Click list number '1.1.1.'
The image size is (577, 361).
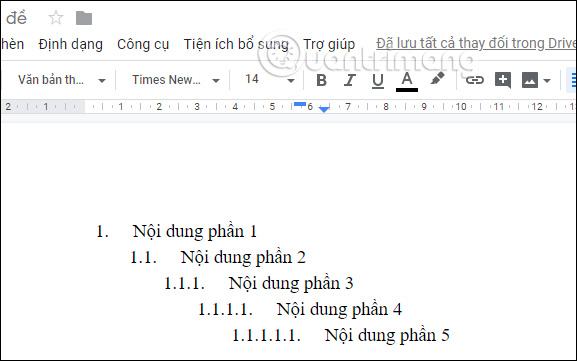pyautogui.click(x=184, y=284)
